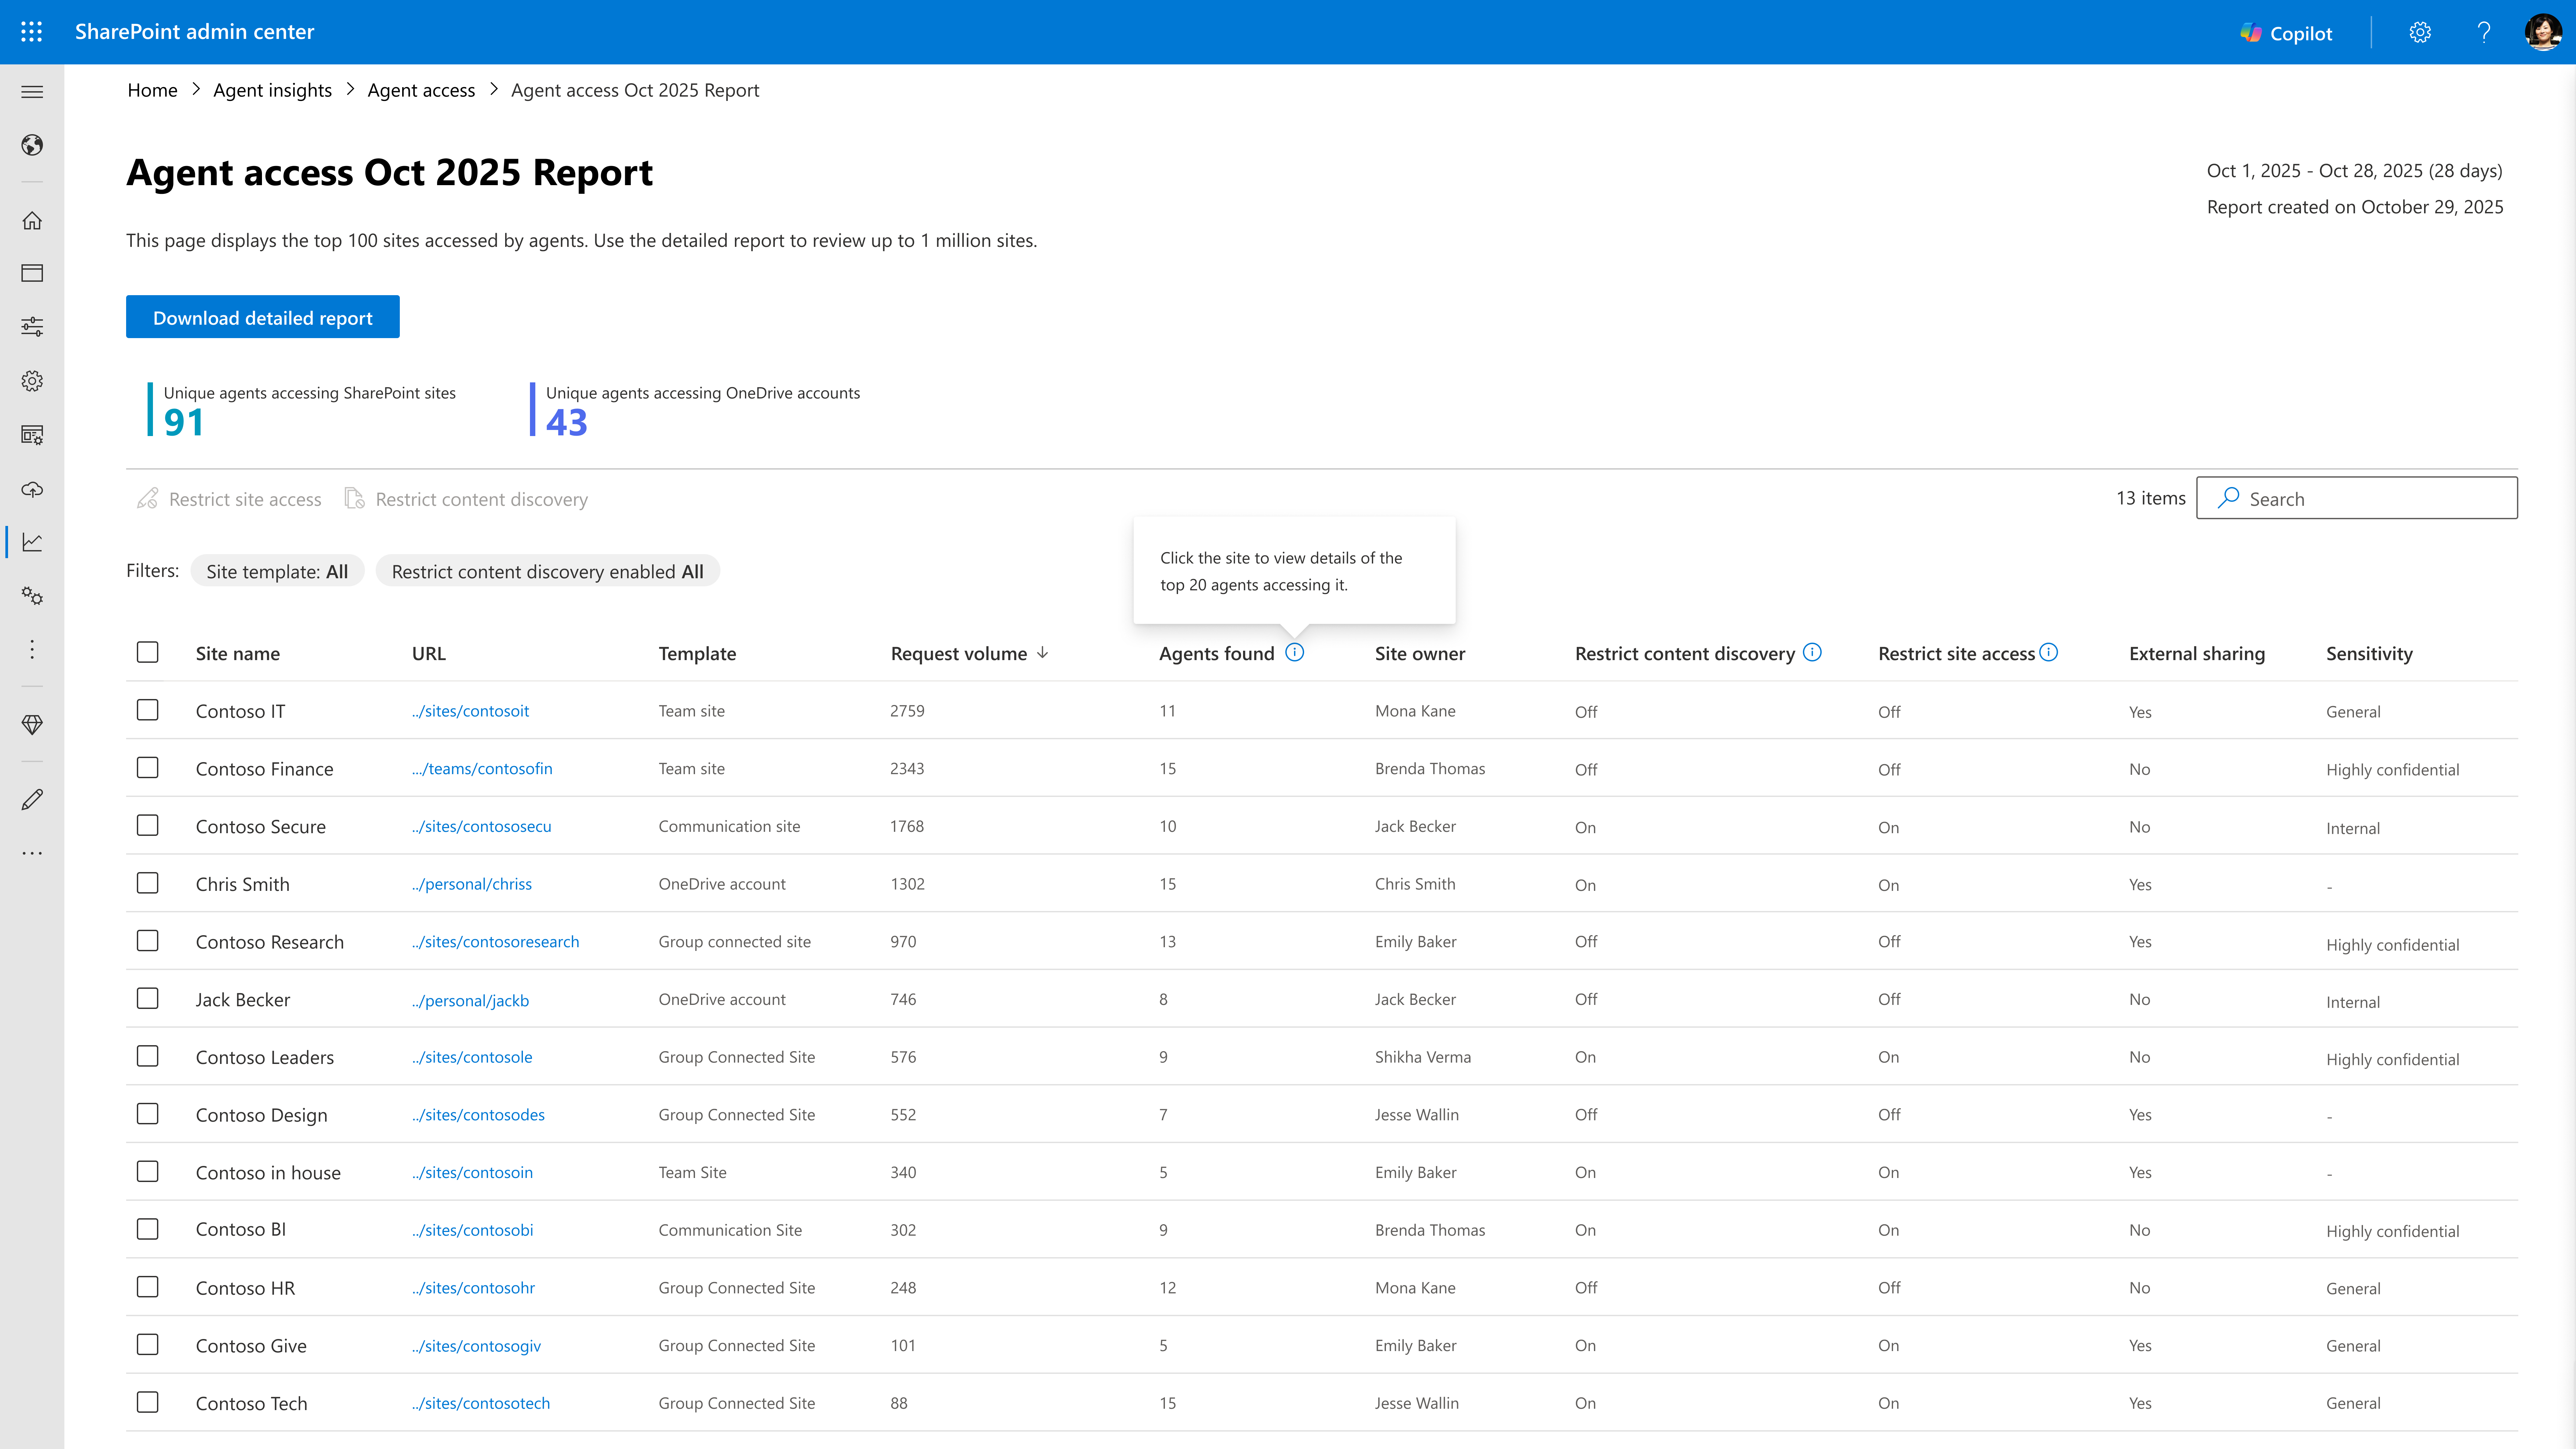Click Download detailed report
The height and width of the screenshot is (1449, 2576).
tap(262, 317)
